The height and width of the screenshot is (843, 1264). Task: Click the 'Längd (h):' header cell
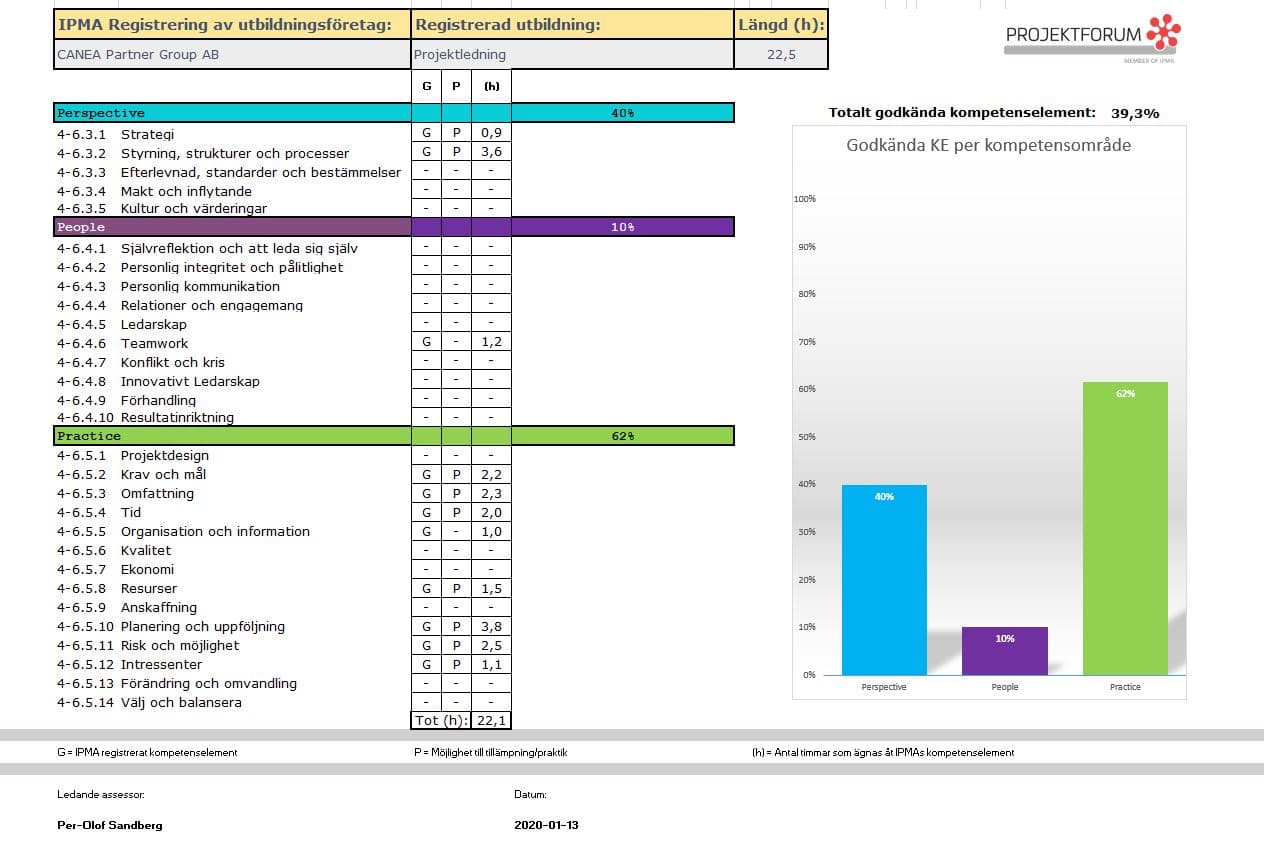point(781,25)
